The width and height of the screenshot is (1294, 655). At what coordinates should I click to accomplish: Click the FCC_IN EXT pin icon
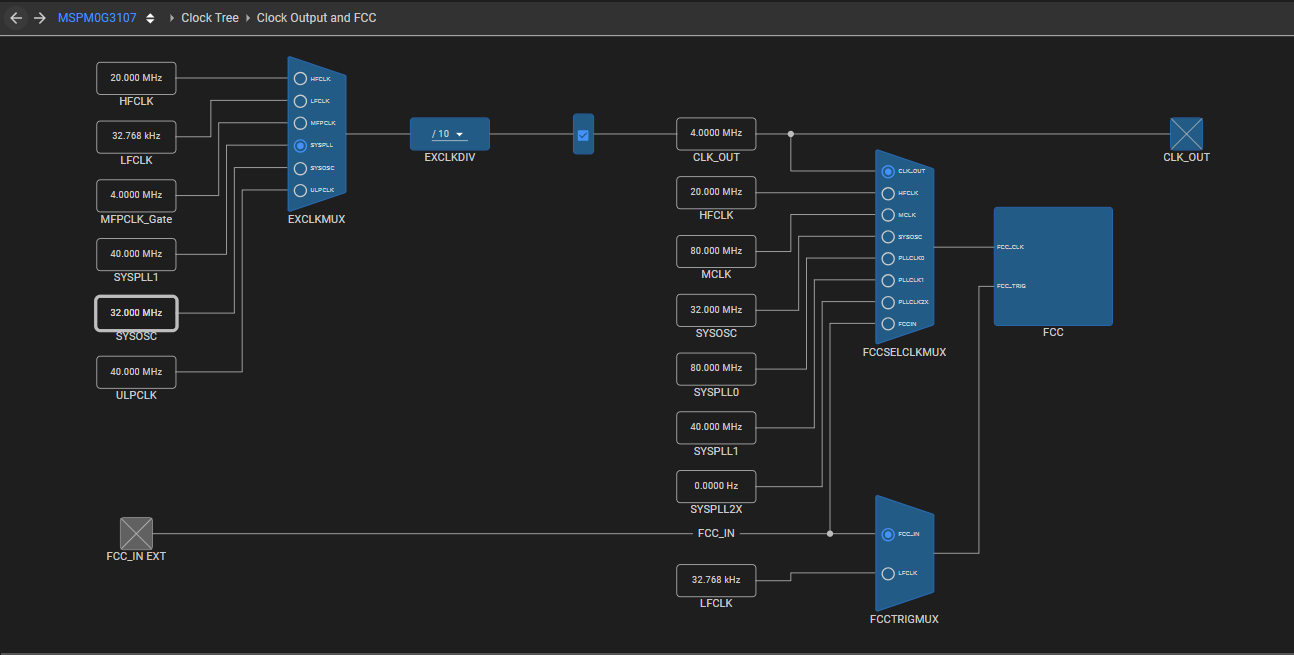coord(136,533)
